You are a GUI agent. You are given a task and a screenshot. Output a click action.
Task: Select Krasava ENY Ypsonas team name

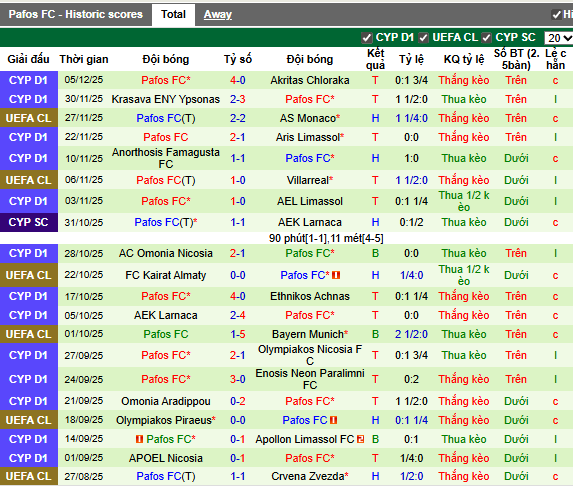[x=166, y=99]
